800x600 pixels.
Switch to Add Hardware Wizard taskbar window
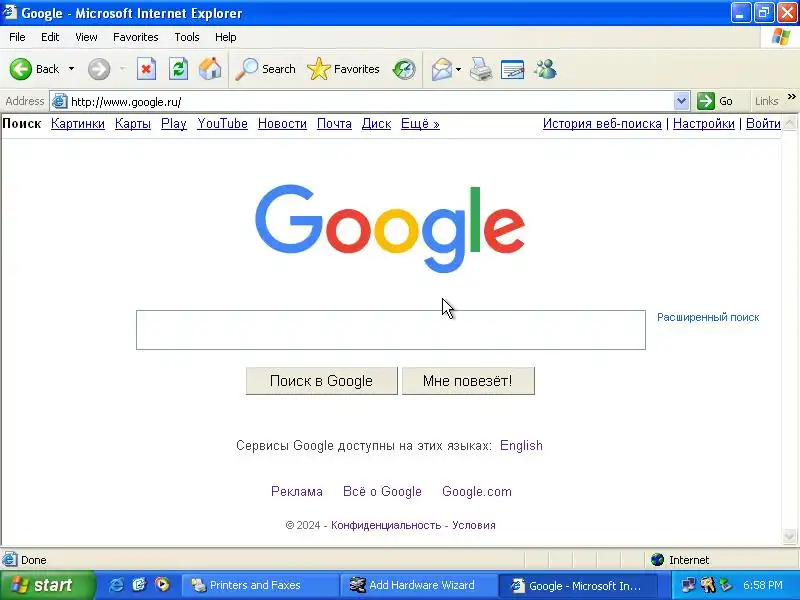(x=418, y=585)
